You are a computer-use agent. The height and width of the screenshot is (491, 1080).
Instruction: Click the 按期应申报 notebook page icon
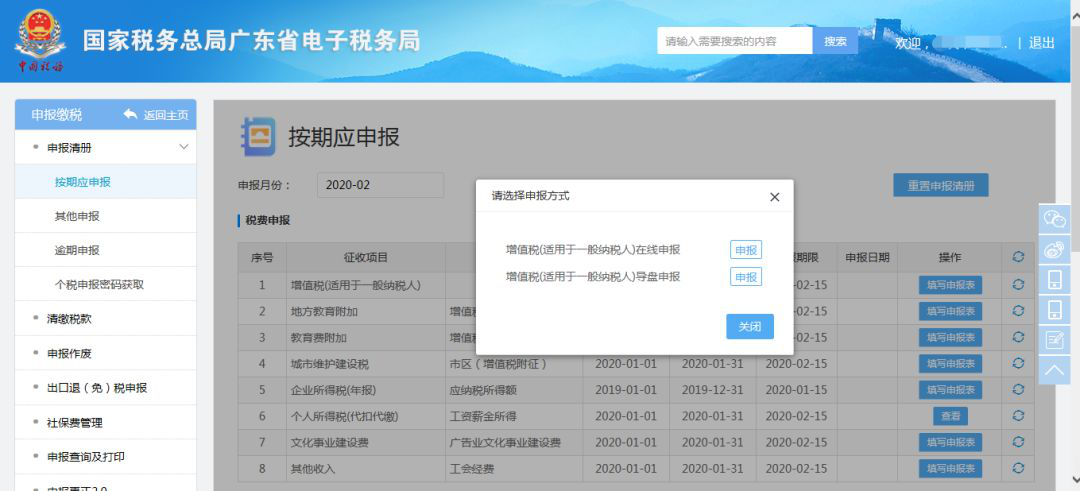258,136
